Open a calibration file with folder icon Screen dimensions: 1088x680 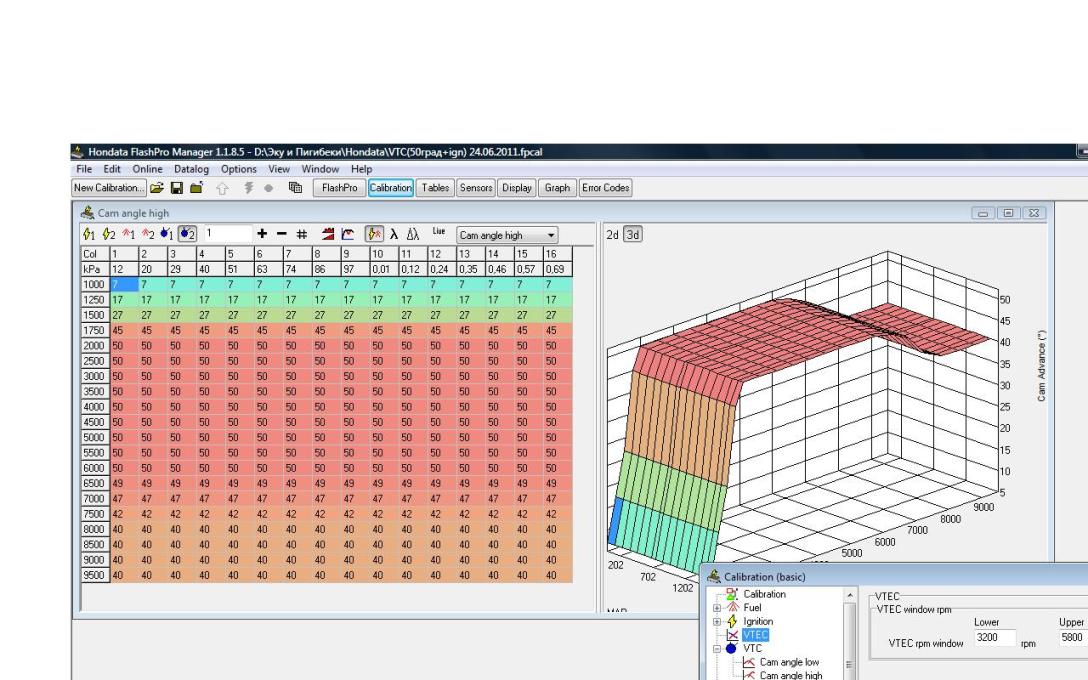157,188
